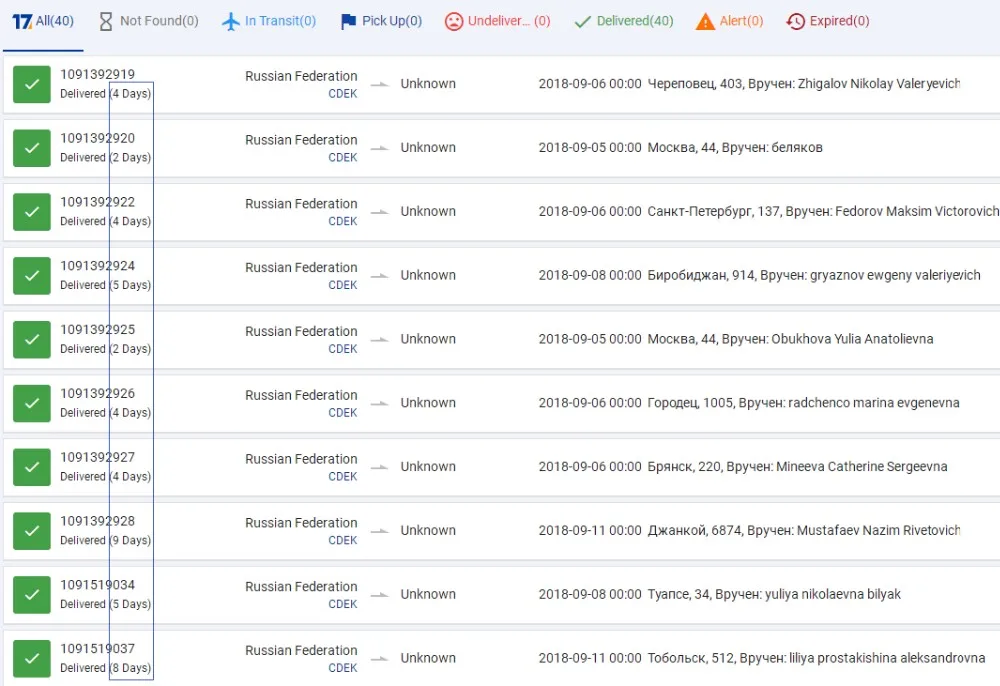Click green delivered icon for 1091392920
Viewport: 1000px width, 686px height.
pyautogui.click(x=32, y=148)
